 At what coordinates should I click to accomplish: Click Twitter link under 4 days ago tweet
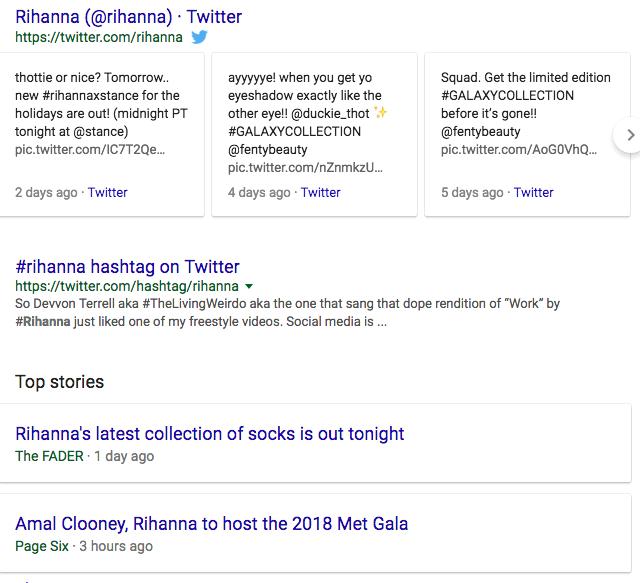pos(320,192)
